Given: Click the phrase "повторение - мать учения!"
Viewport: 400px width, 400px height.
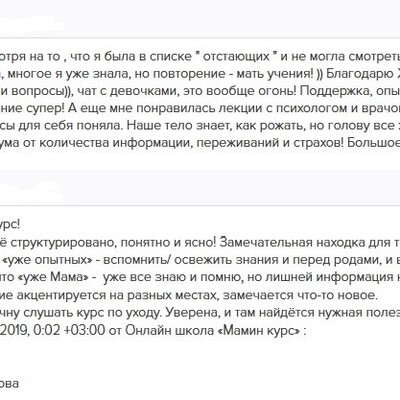Looking at the screenshot, I should 225,74.
